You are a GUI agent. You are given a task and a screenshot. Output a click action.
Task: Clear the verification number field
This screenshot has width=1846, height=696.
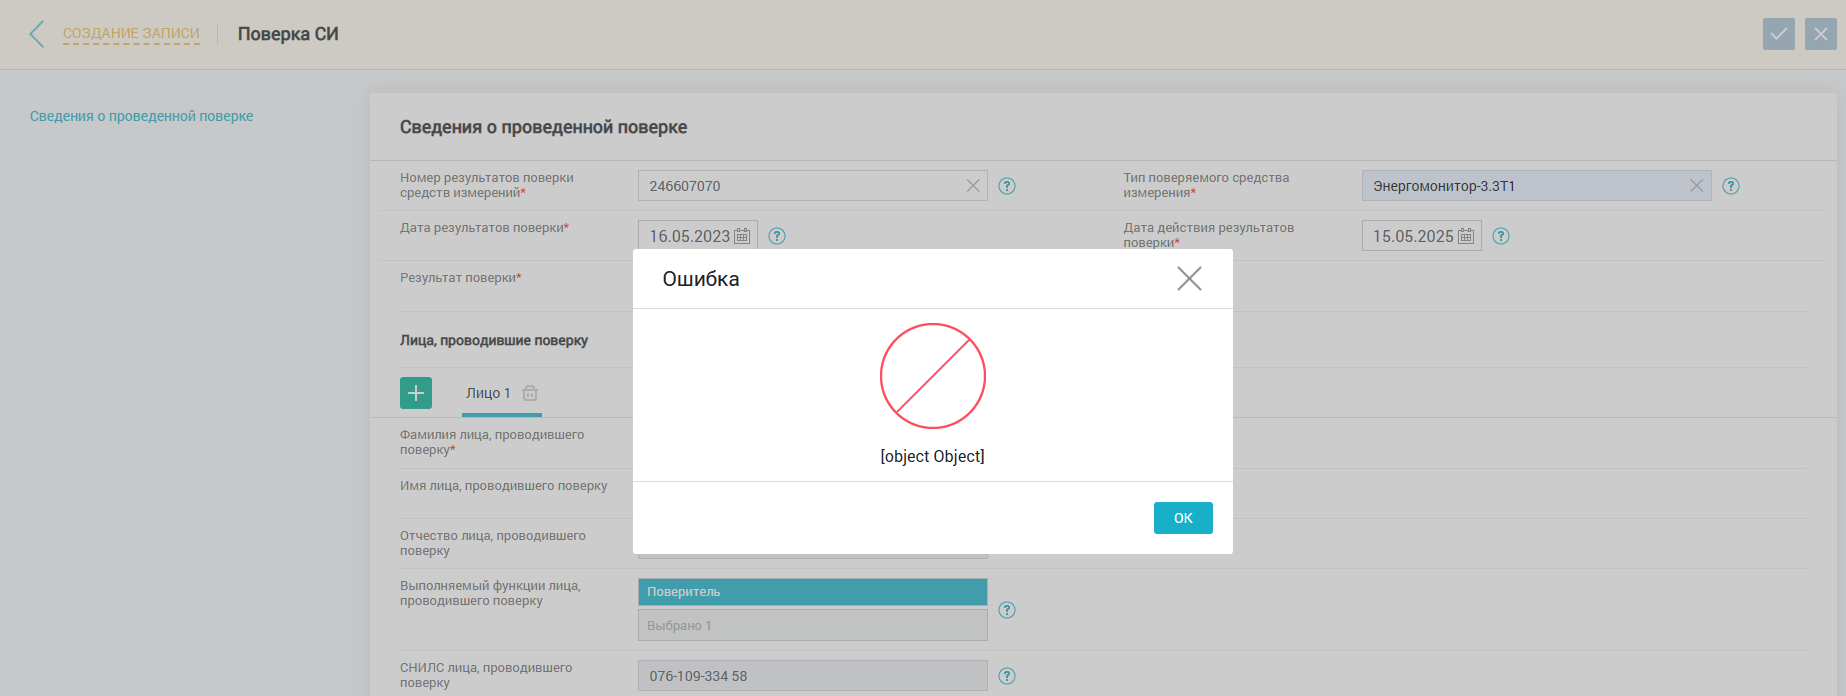[x=972, y=186]
